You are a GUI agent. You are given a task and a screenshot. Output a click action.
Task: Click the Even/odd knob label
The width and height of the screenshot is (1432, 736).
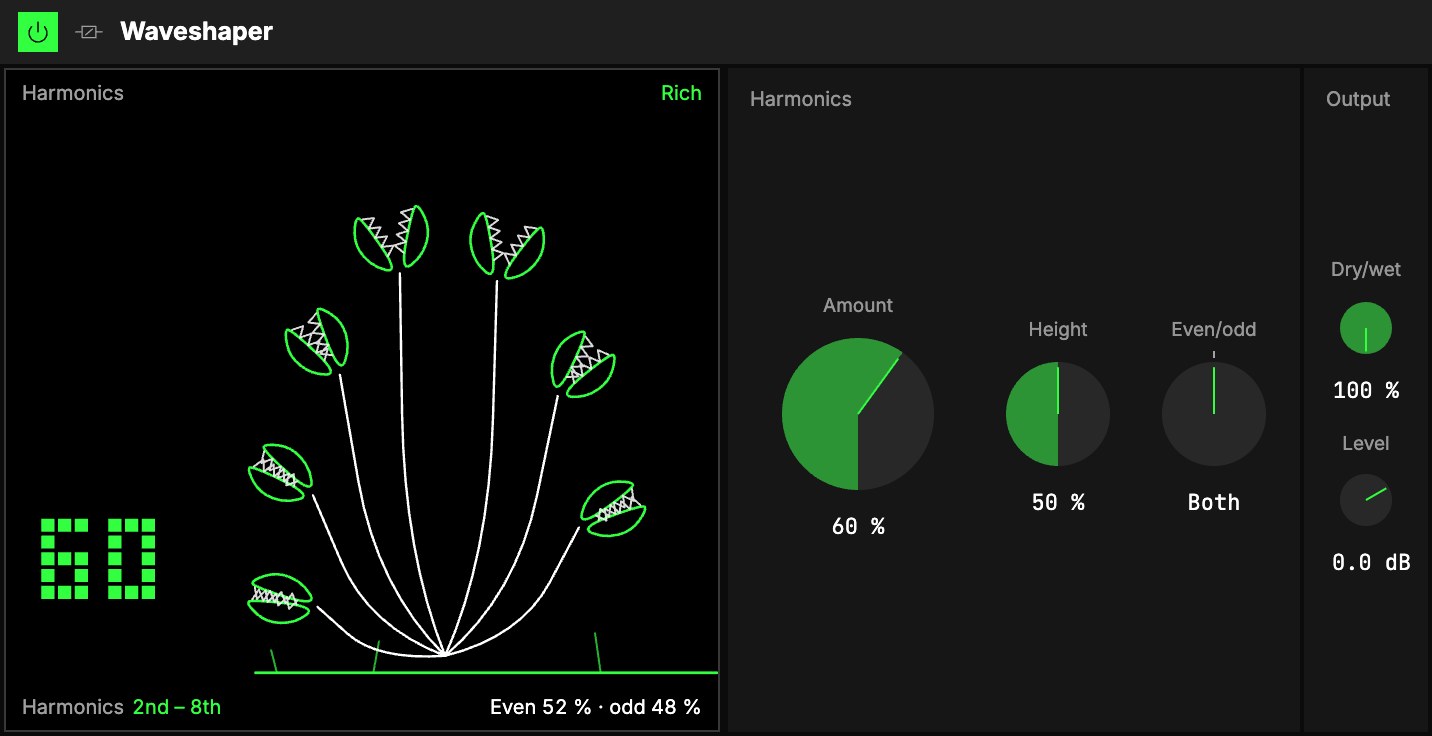point(1214,329)
